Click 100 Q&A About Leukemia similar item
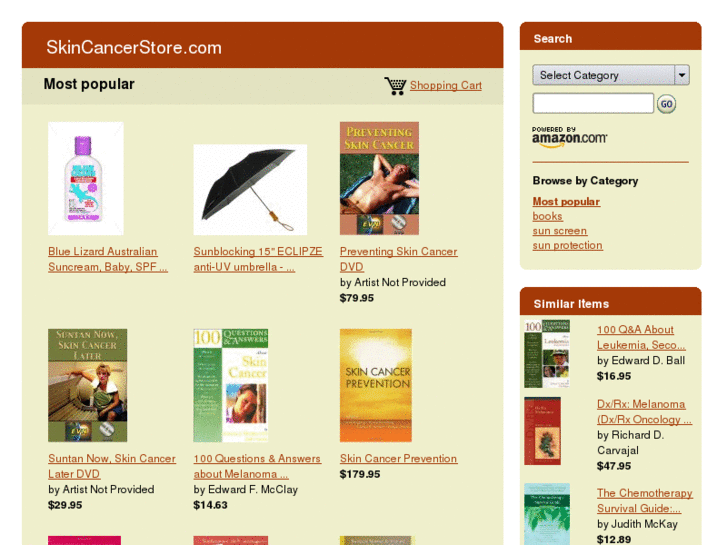 point(641,337)
